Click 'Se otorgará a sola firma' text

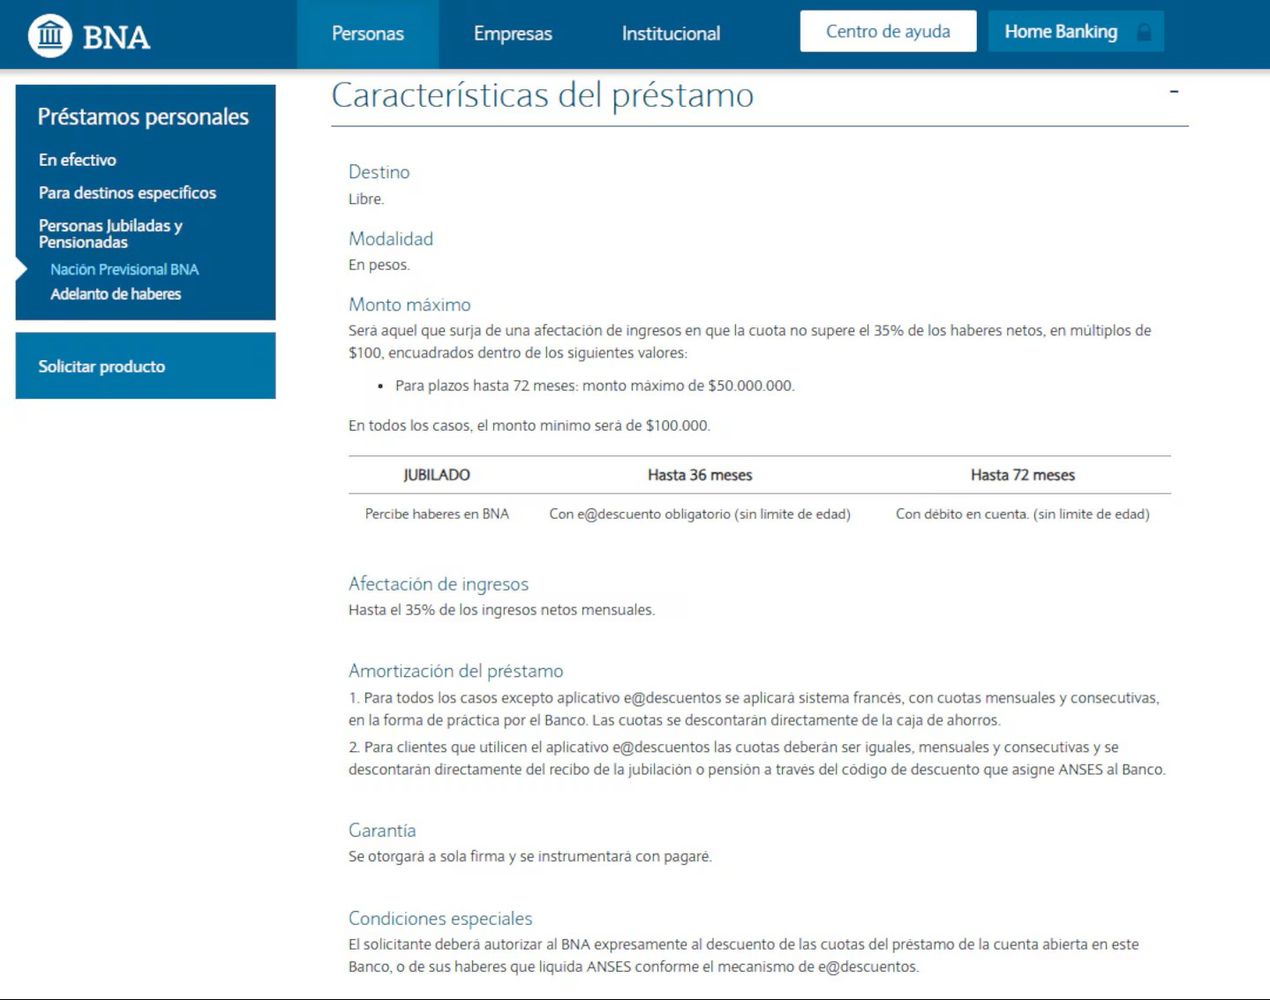pyautogui.click(x=530, y=857)
